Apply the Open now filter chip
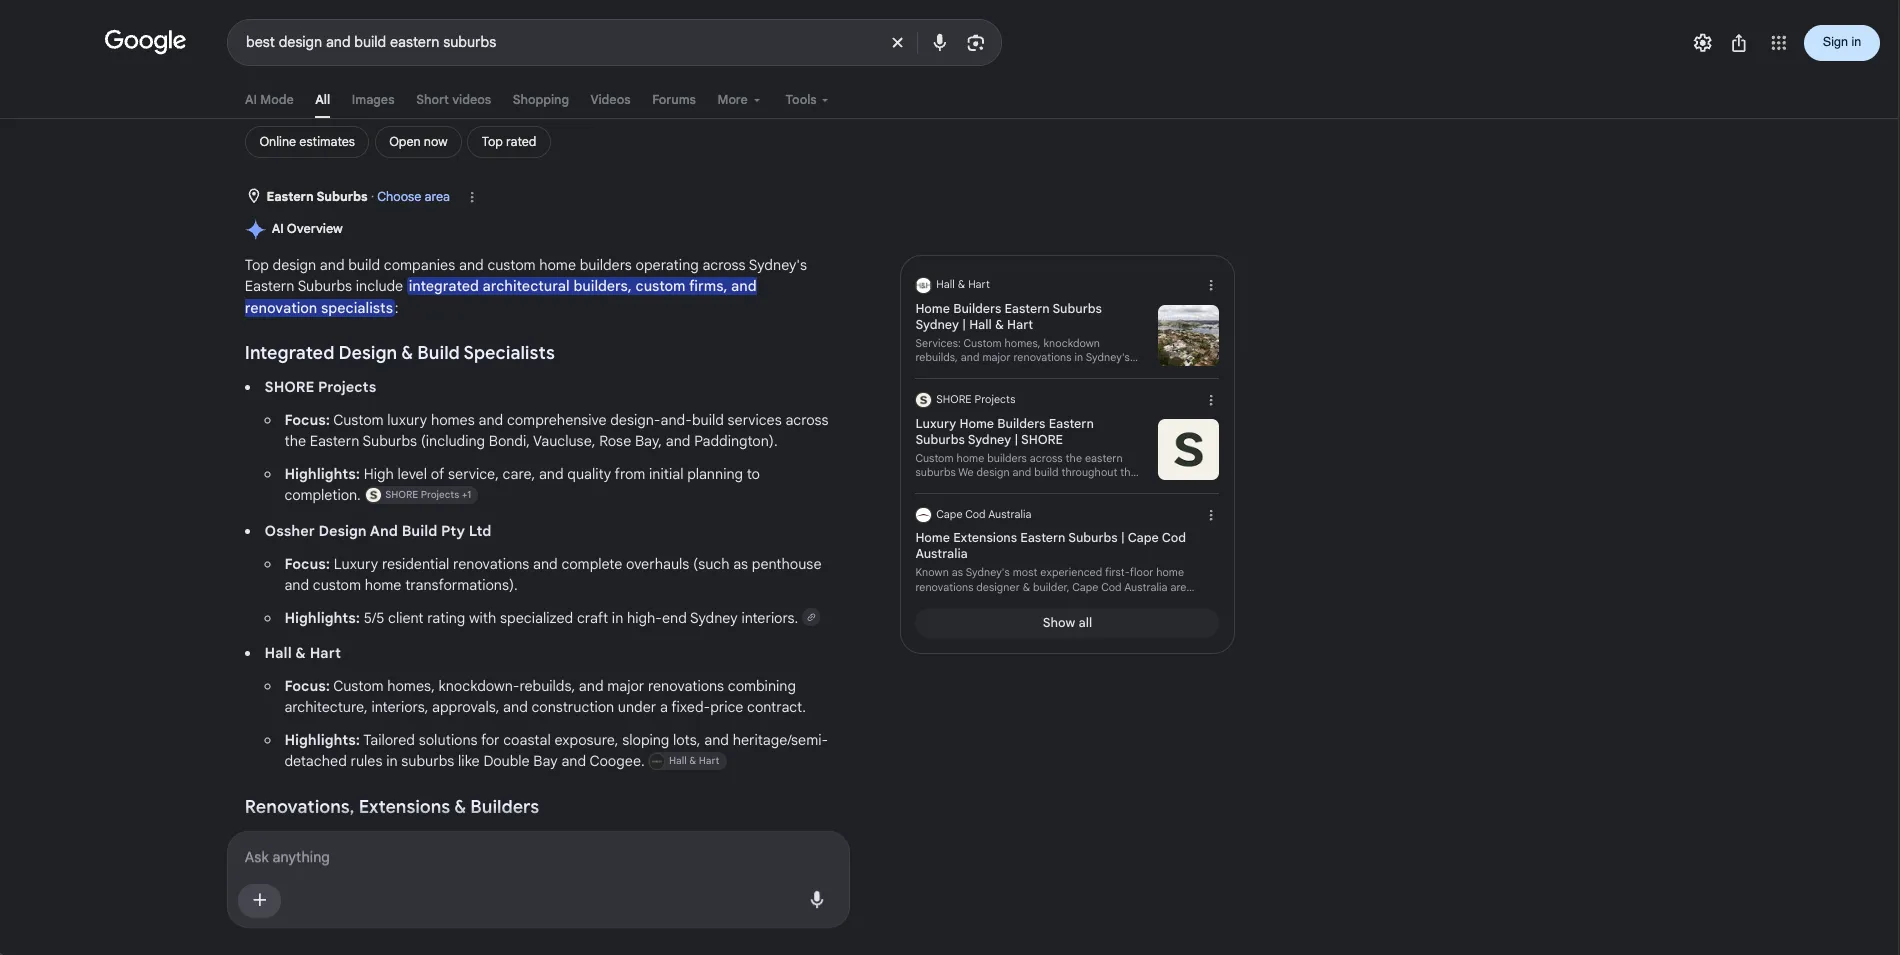 pyautogui.click(x=418, y=142)
